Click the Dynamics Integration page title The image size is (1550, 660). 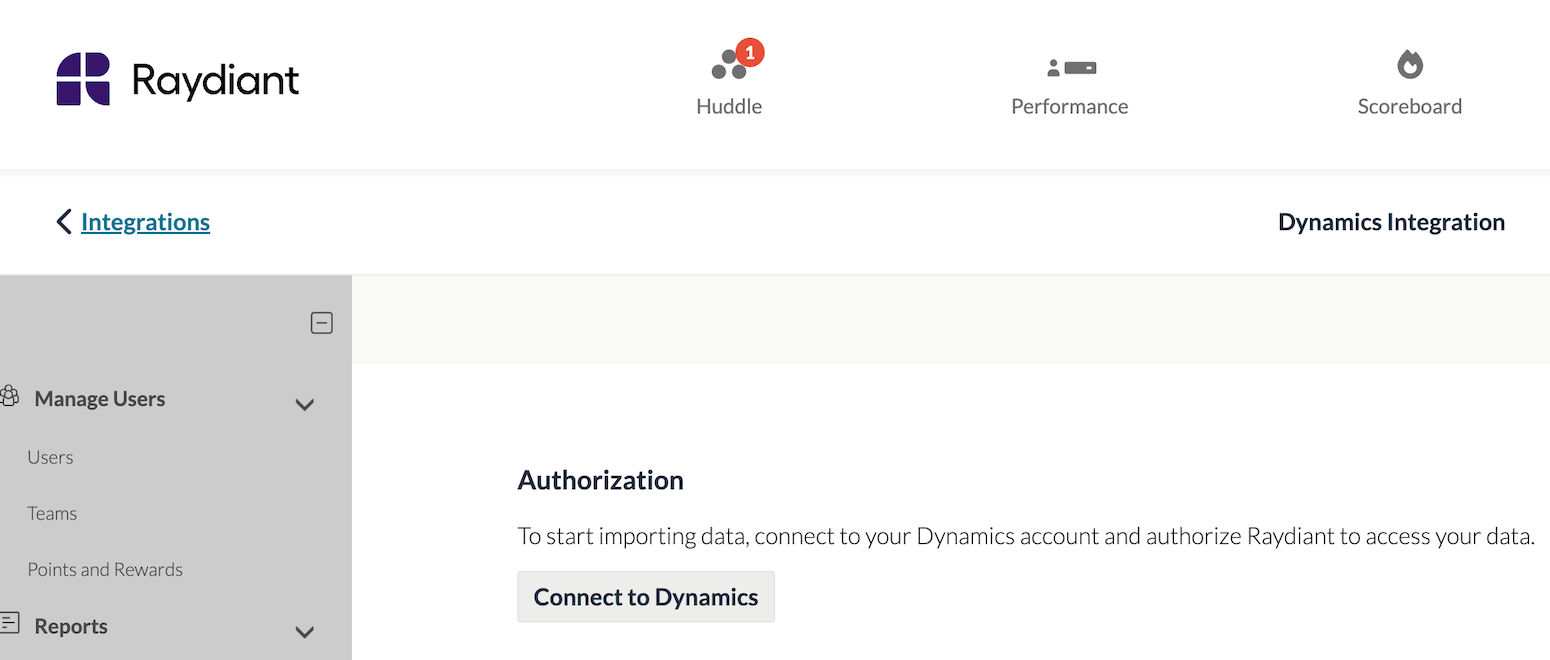point(1391,222)
